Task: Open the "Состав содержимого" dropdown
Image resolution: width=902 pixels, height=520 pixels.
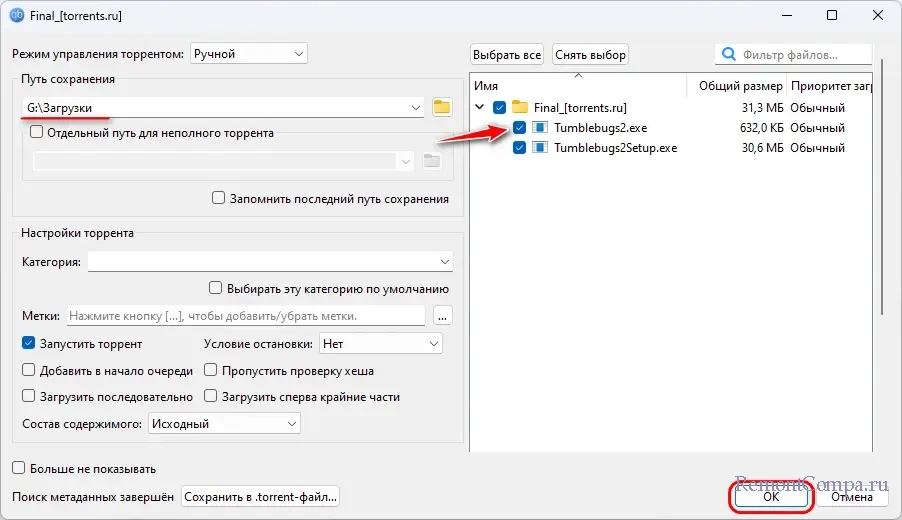Action: click(x=223, y=424)
